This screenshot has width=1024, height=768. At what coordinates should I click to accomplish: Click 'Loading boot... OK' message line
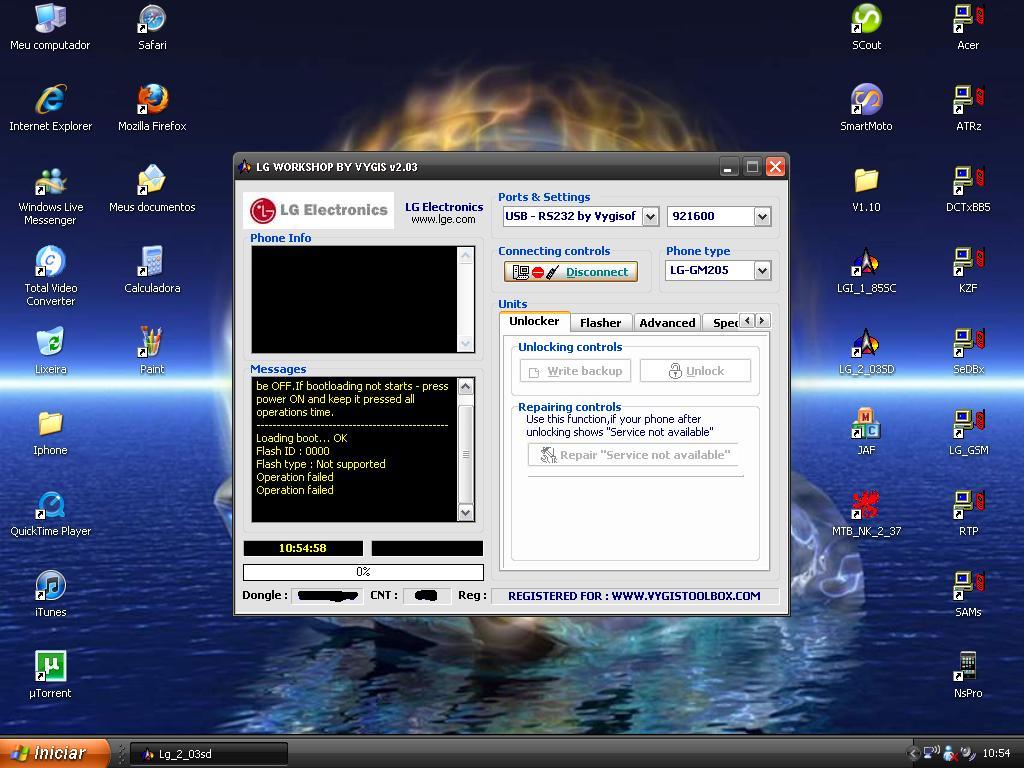(x=302, y=438)
